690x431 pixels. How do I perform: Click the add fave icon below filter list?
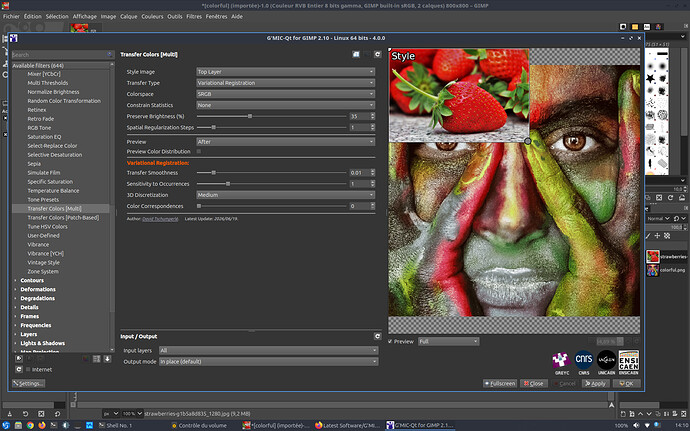[x=18, y=359]
